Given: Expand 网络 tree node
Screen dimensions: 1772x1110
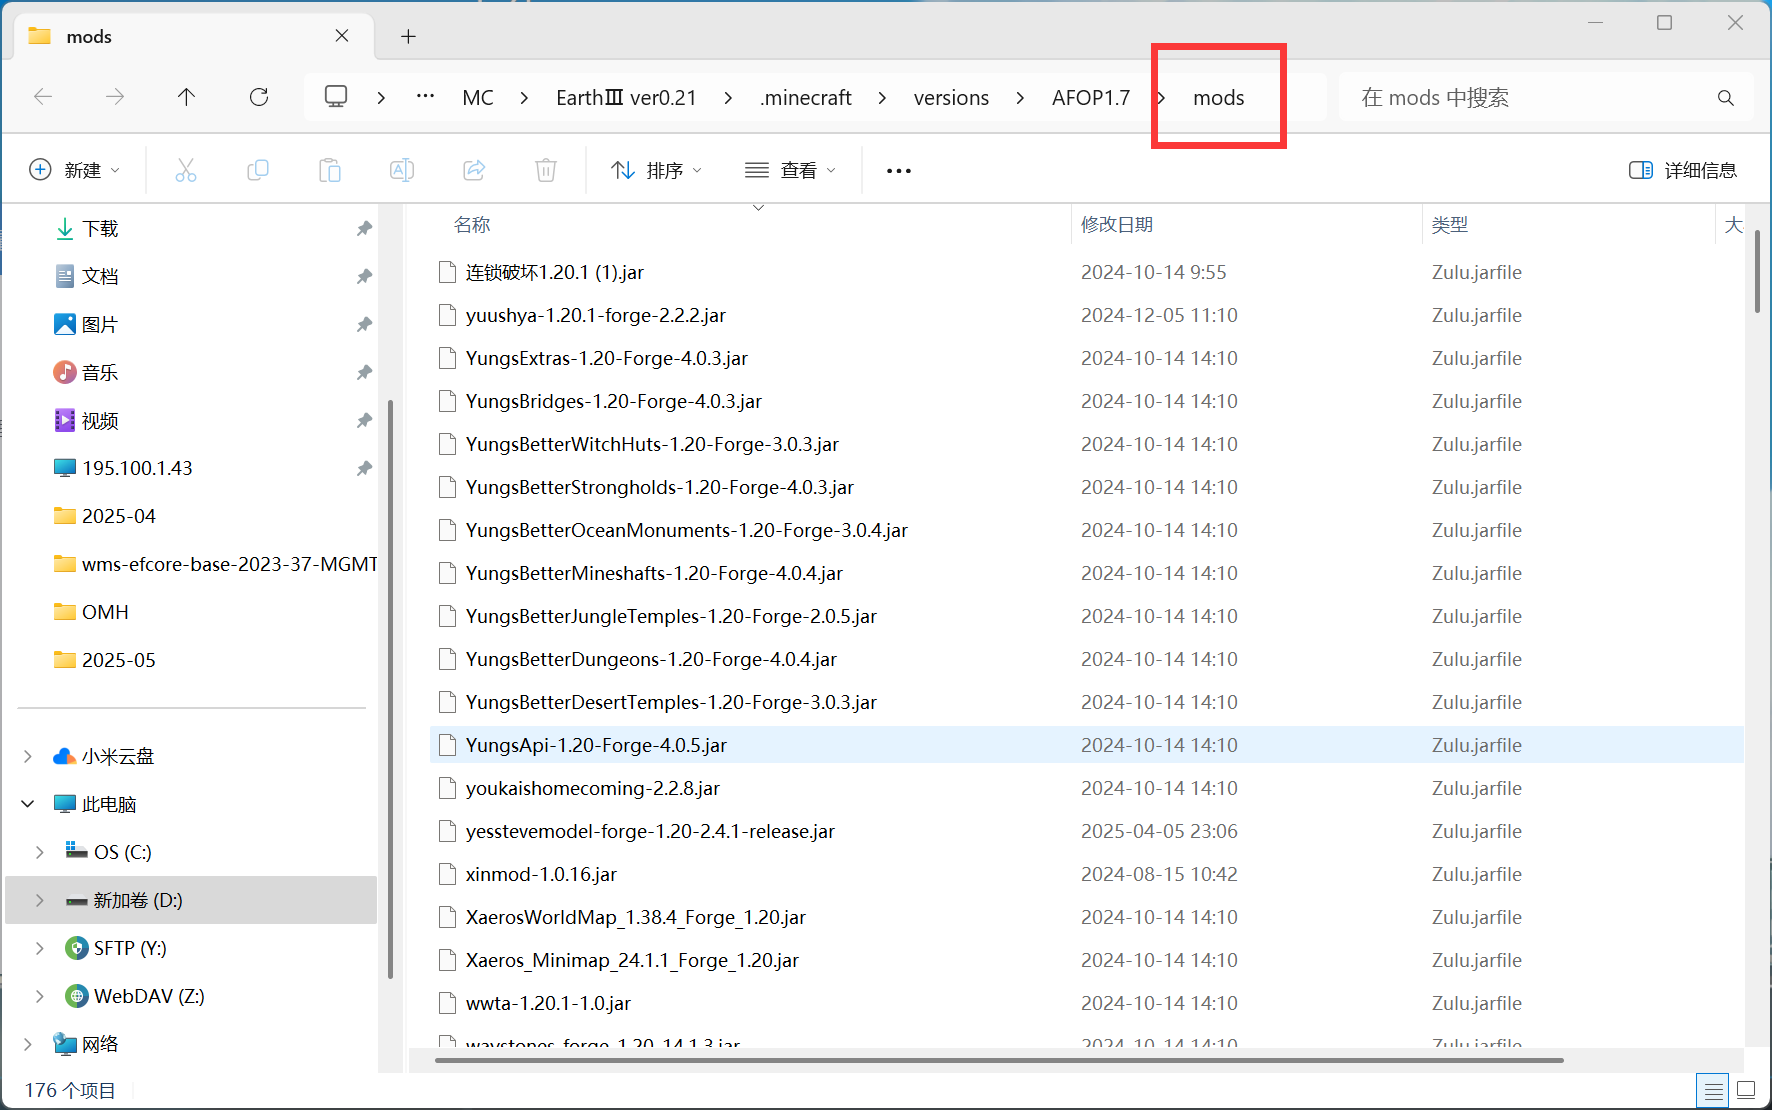Looking at the screenshot, I should (x=28, y=1044).
